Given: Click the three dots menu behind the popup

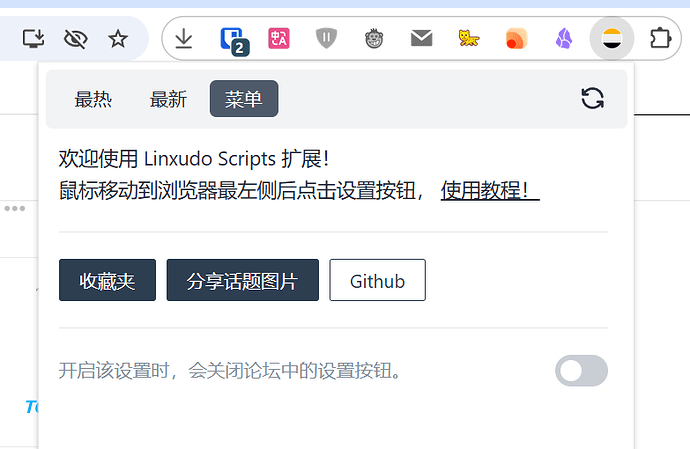Looking at the screenshot, I should (15, 208).
